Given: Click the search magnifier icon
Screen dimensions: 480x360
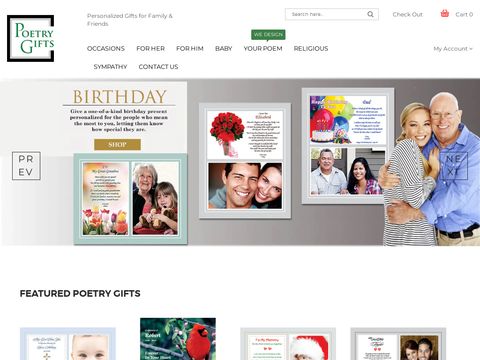Looking at the screenshot, I should pyautogui.click(x=370, y=14).
